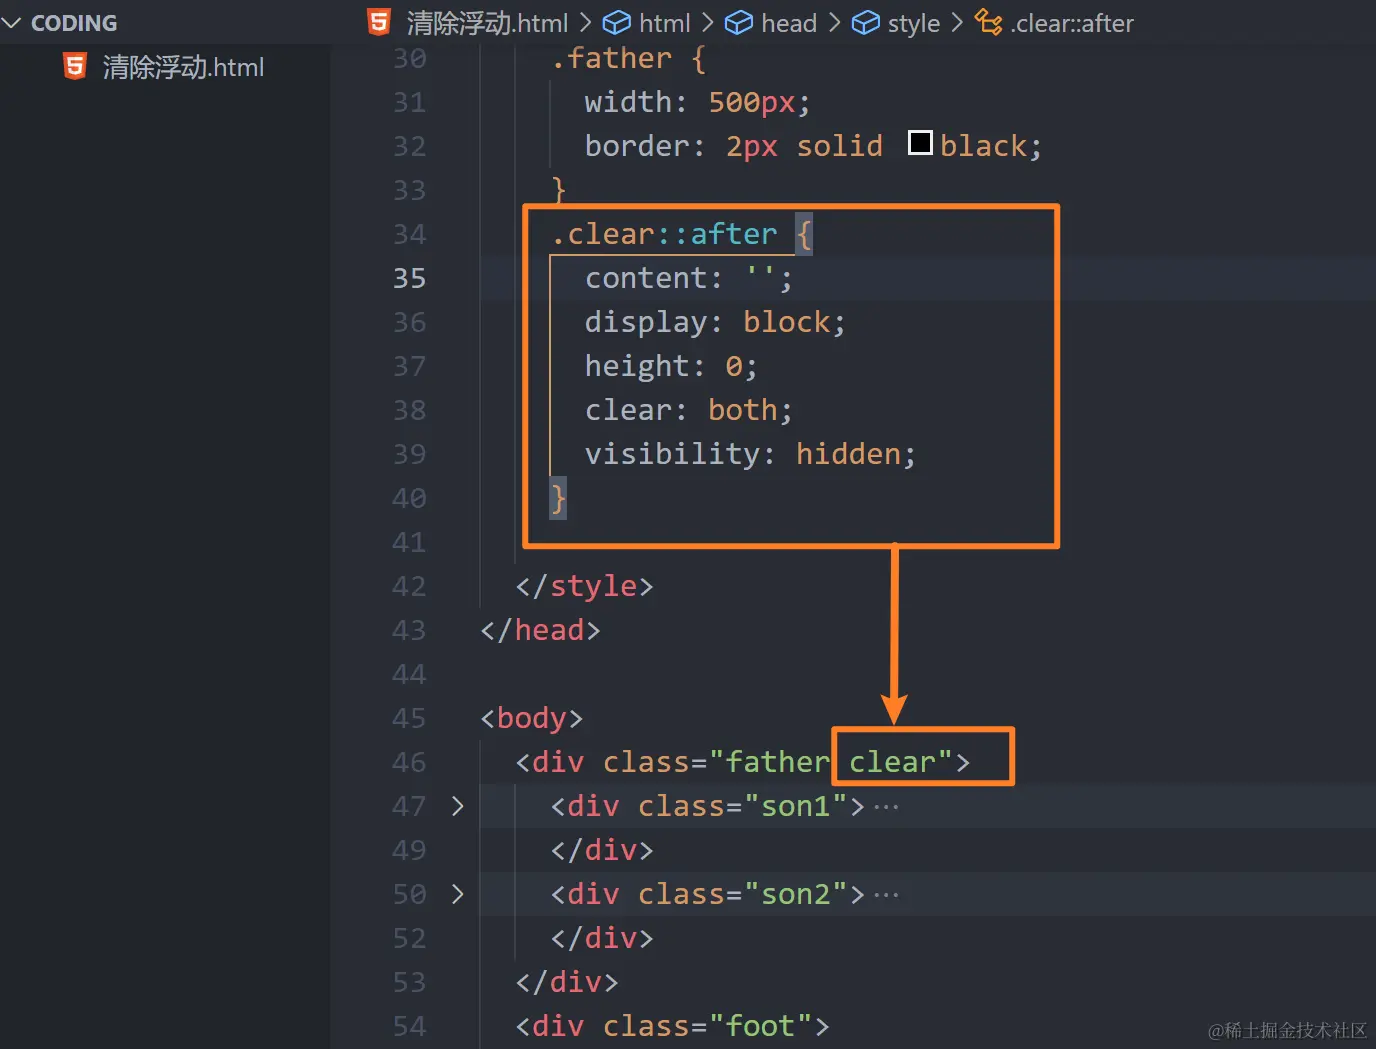The height and width of the screenshot is (1049, 1376).
Task: Click the HTML5 file icon in explorer
Action: click(75, 67)
